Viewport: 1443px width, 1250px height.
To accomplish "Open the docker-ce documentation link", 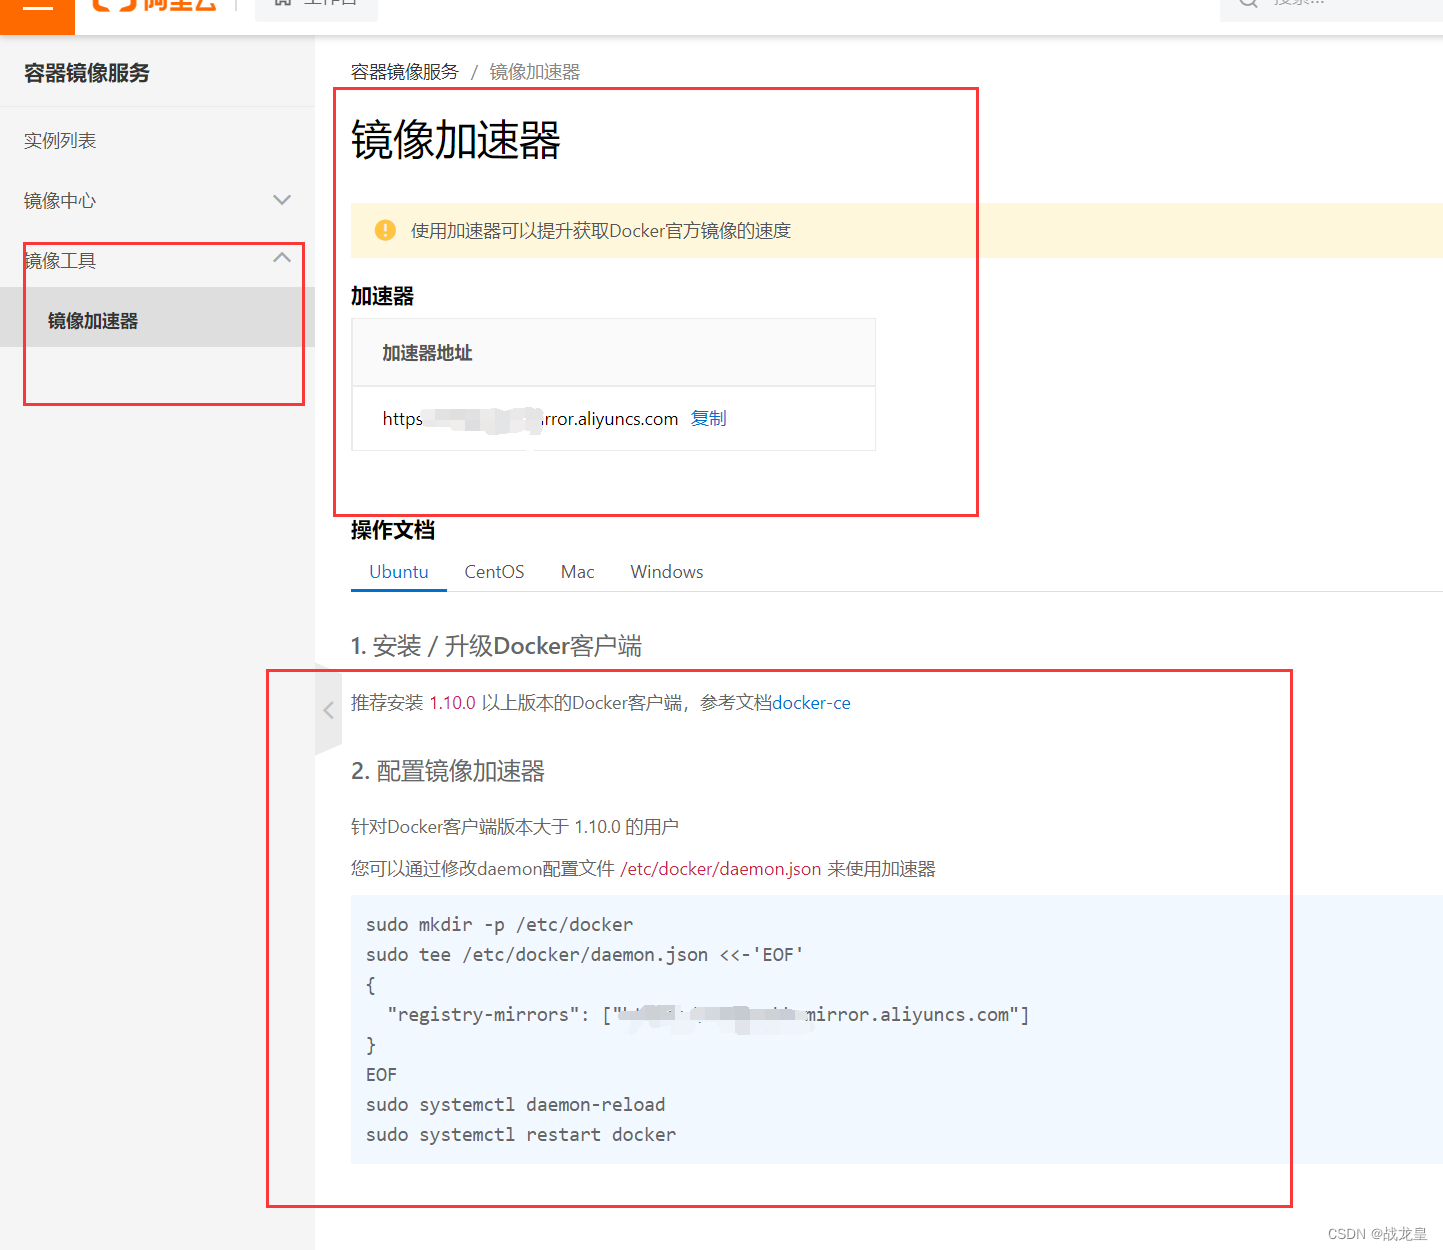I will (x=811, y=703).
